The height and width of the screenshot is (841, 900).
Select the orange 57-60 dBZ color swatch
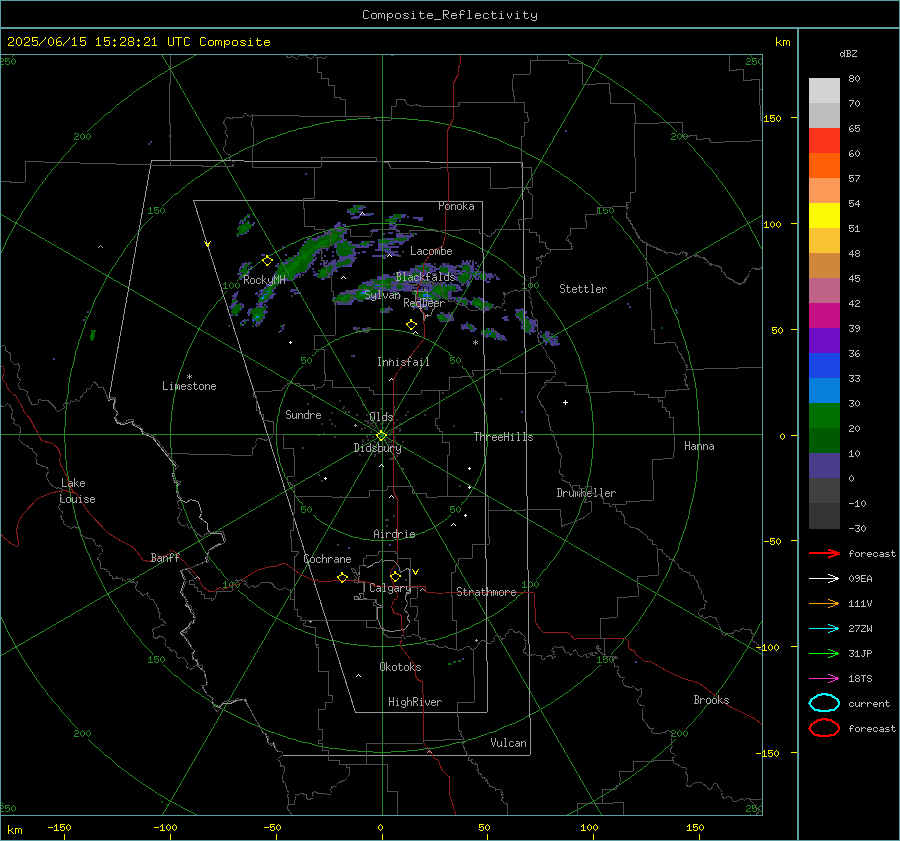824,166
